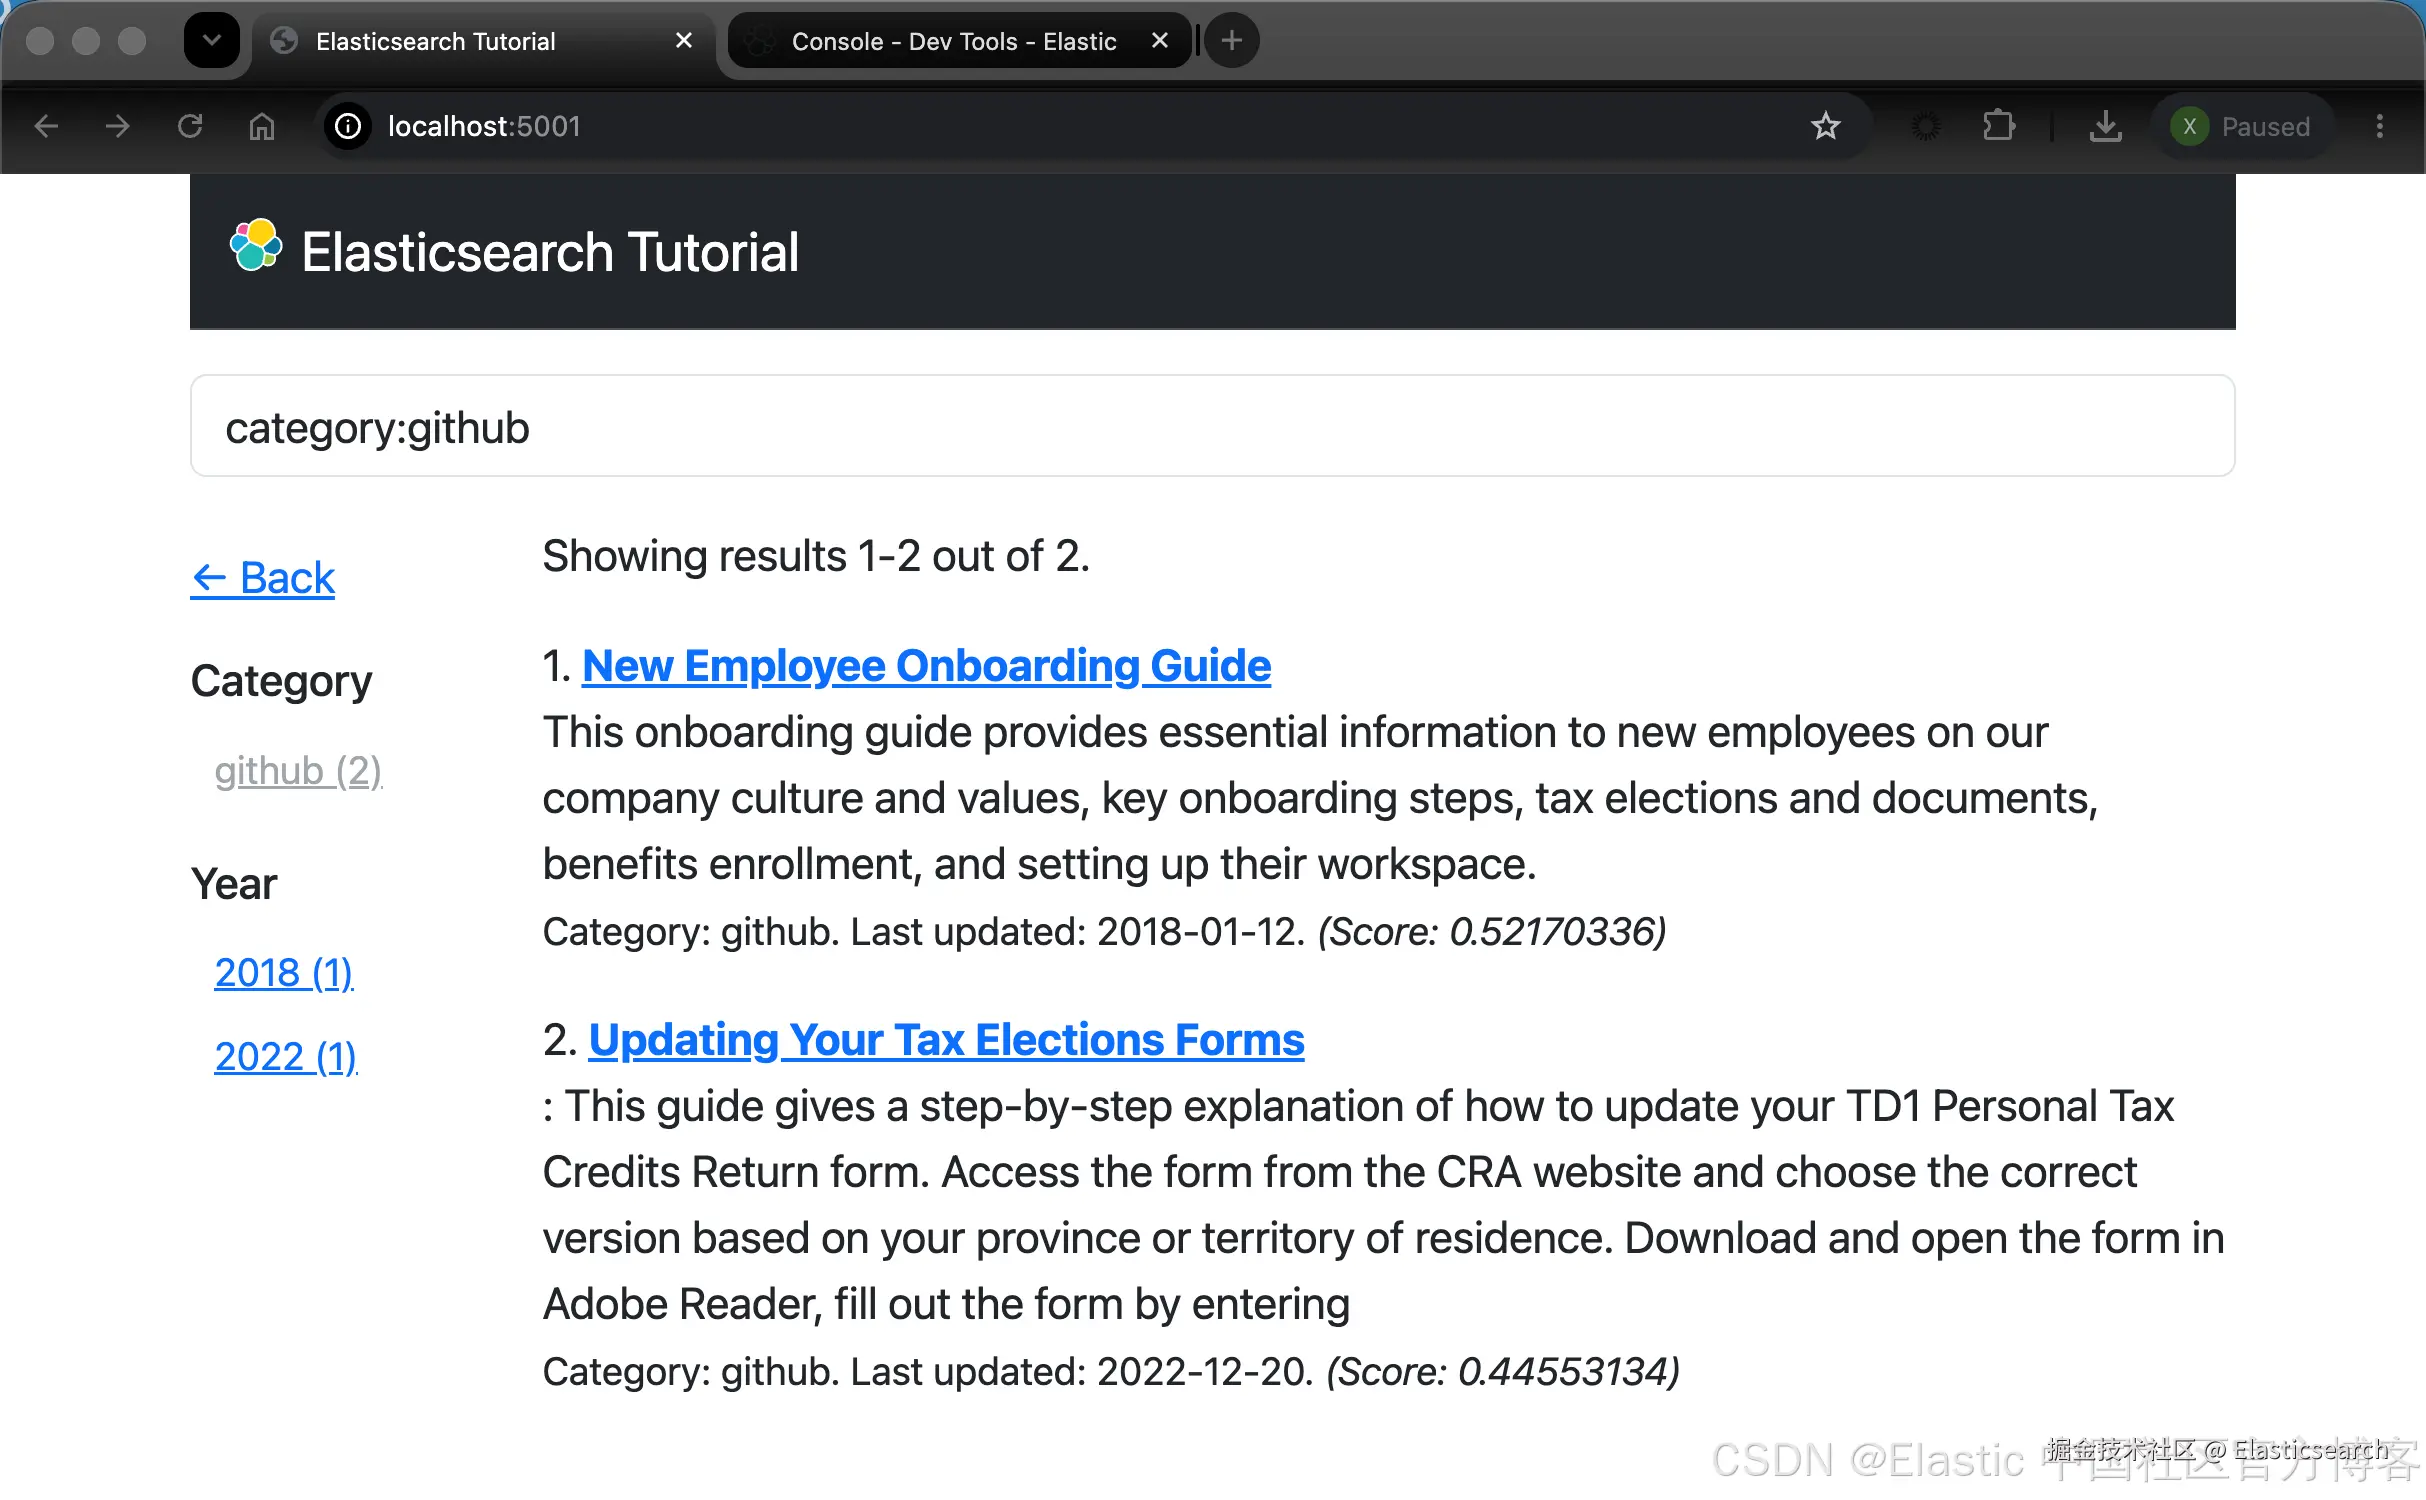Filter results by year 2022
This screenshot has width=2426, height=1500.
pos(286,1057)
